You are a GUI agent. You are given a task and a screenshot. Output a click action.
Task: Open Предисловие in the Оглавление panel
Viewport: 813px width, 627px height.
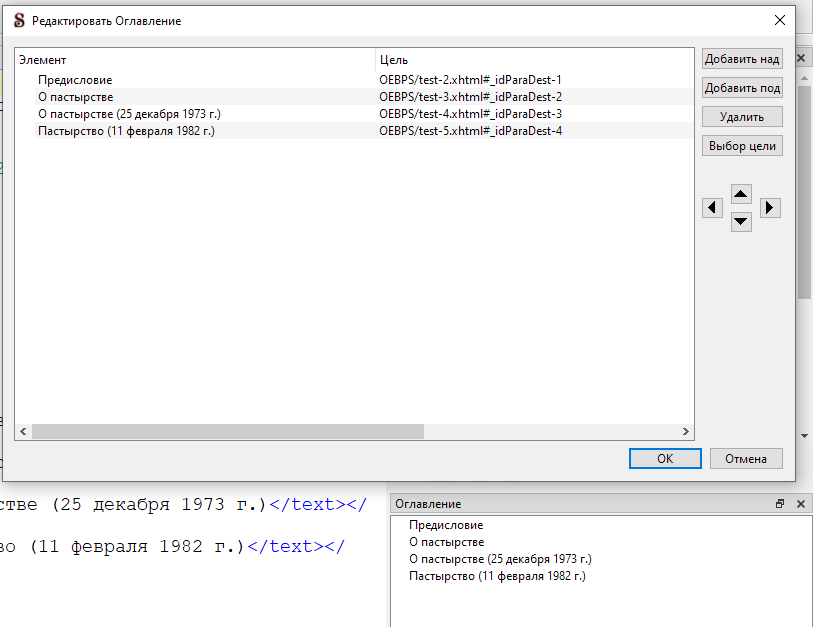[x=446, y=525]
